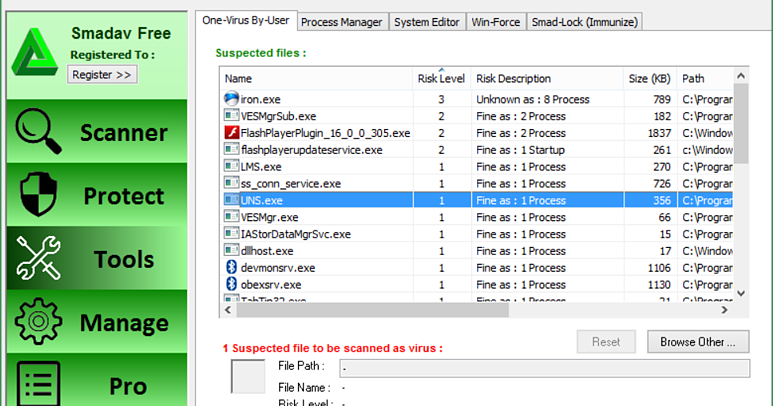
Task: Click the vertical scrollbar down arrow
Action: (740, 293)
